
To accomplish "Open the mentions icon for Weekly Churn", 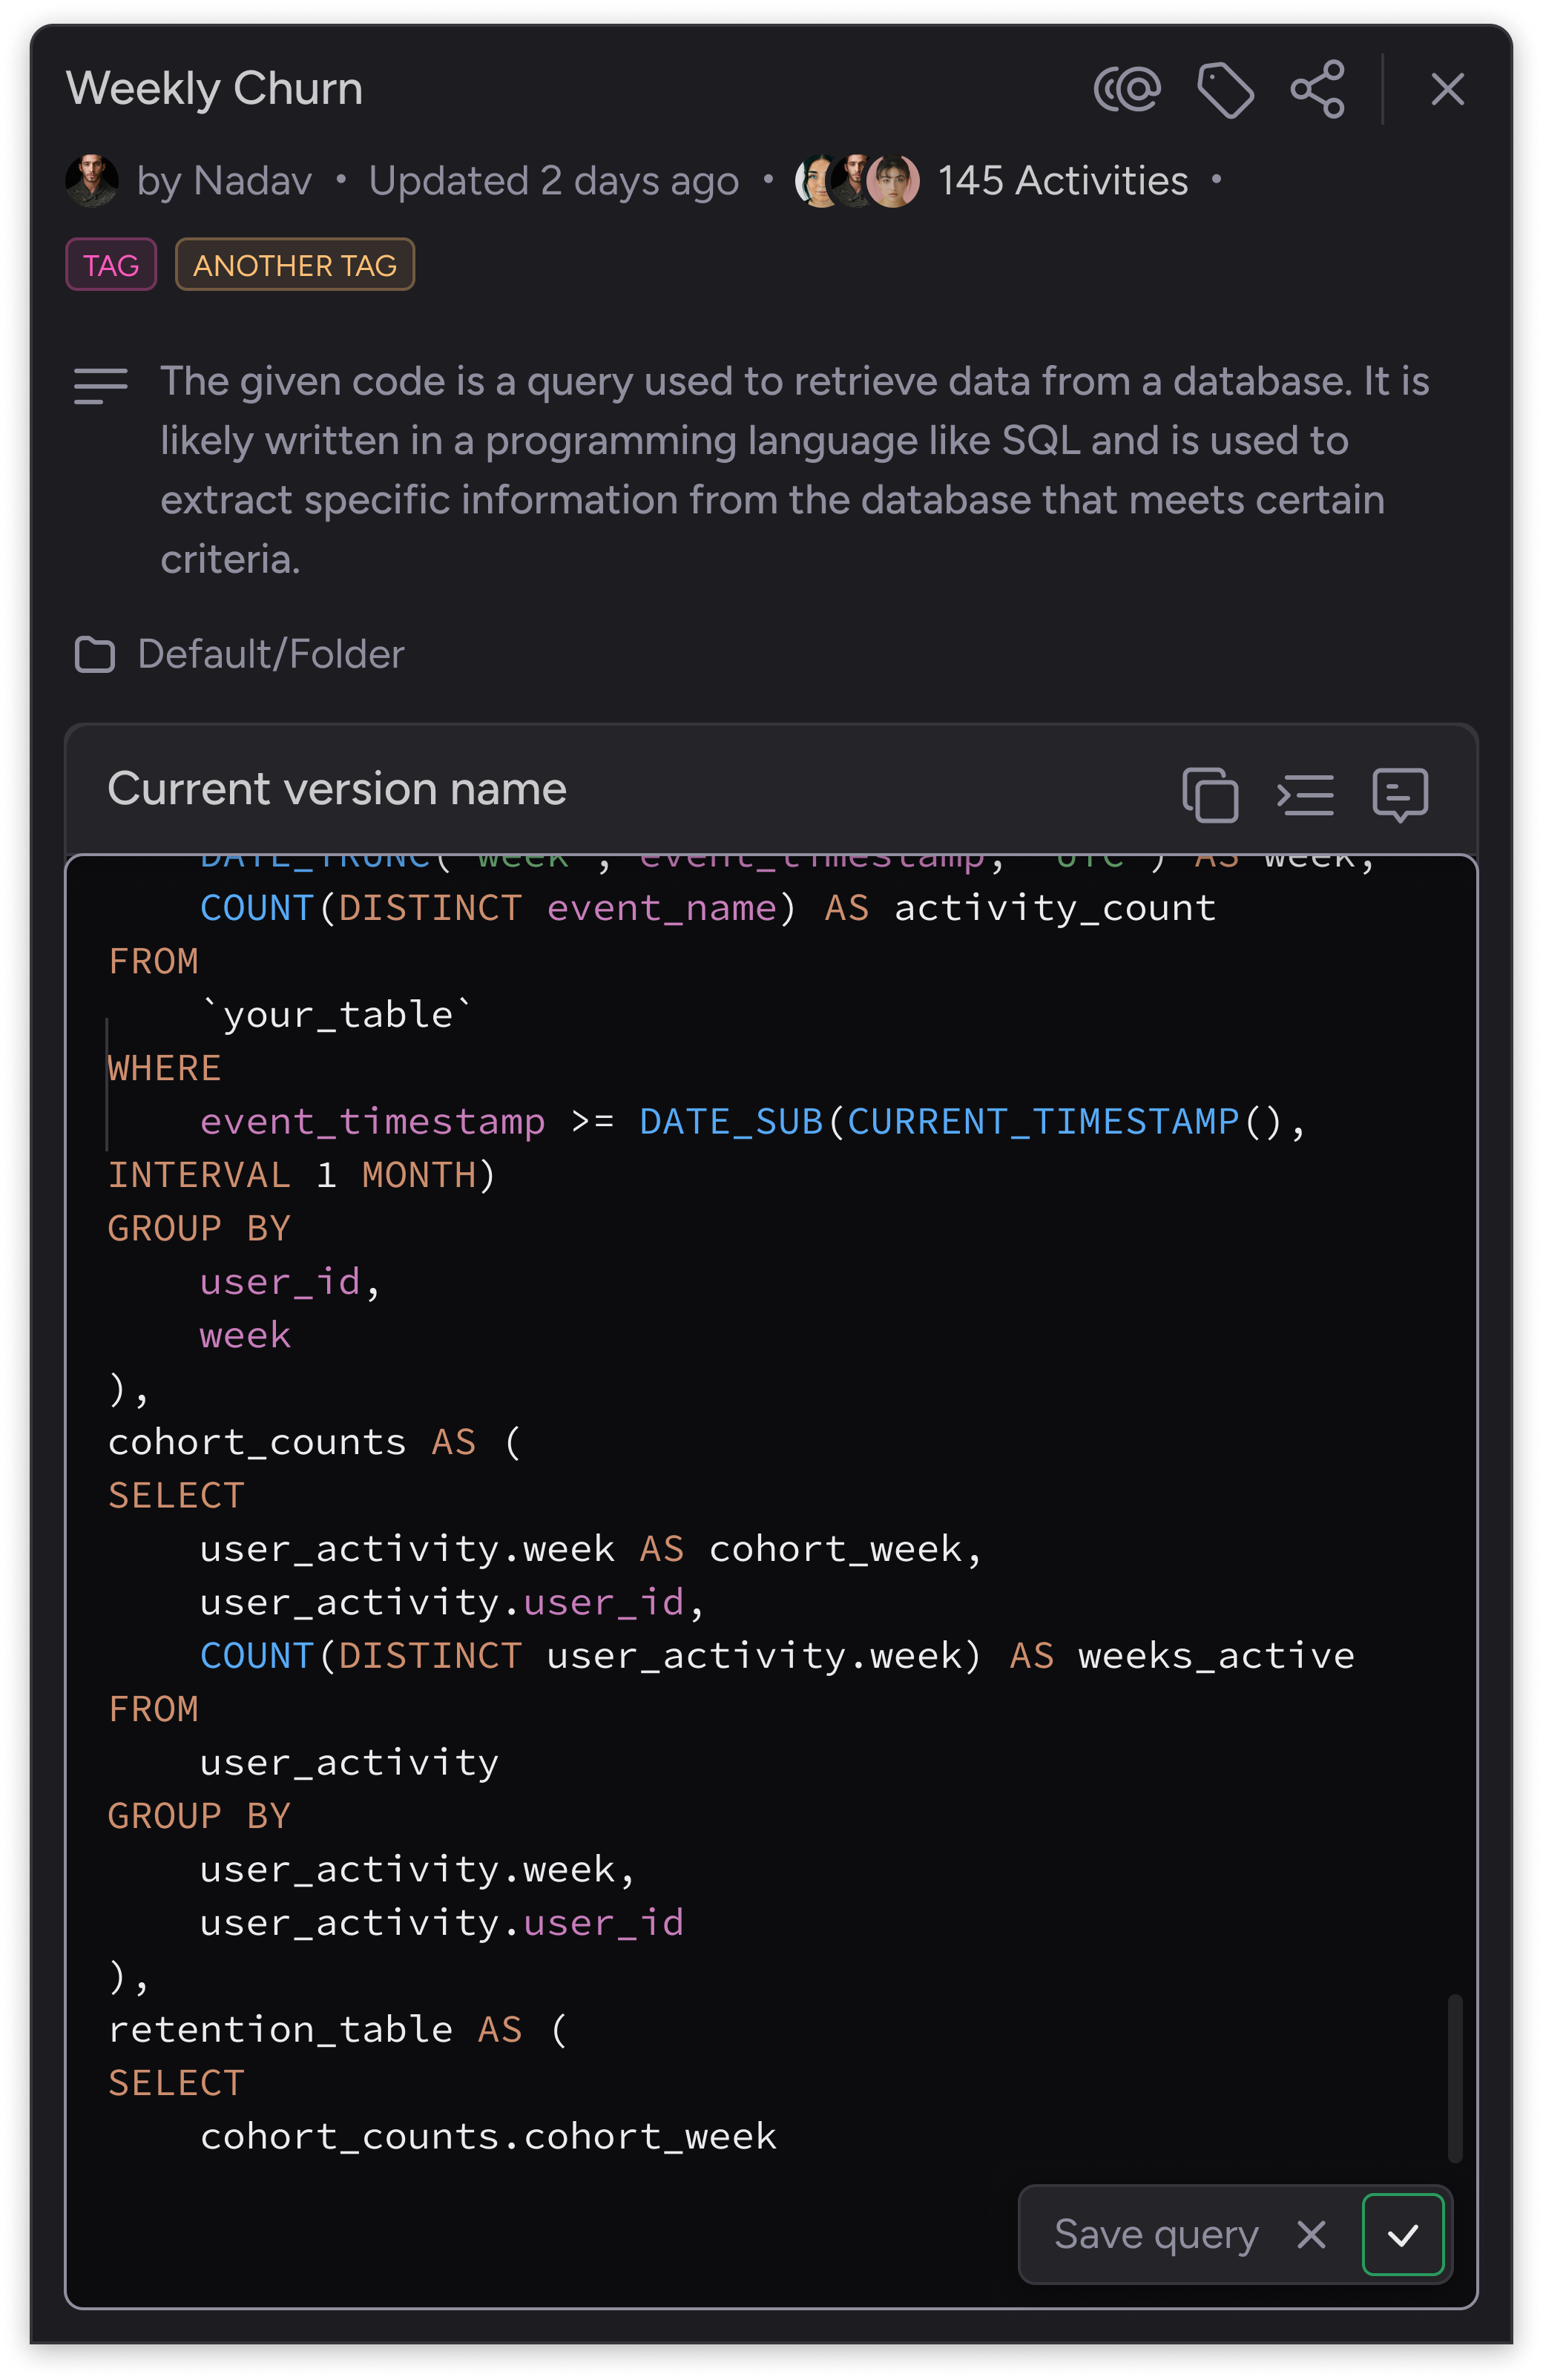I will 1129,90.
